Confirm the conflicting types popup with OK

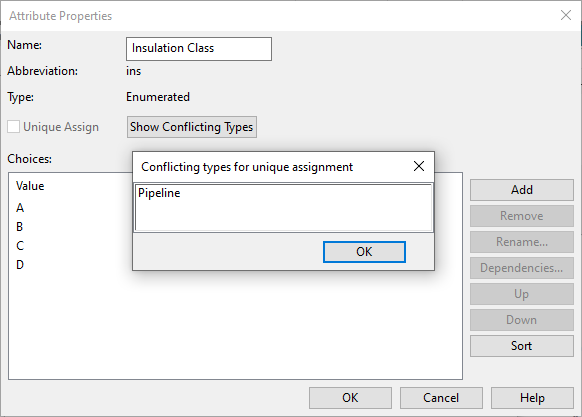click(x=364, y=252)
